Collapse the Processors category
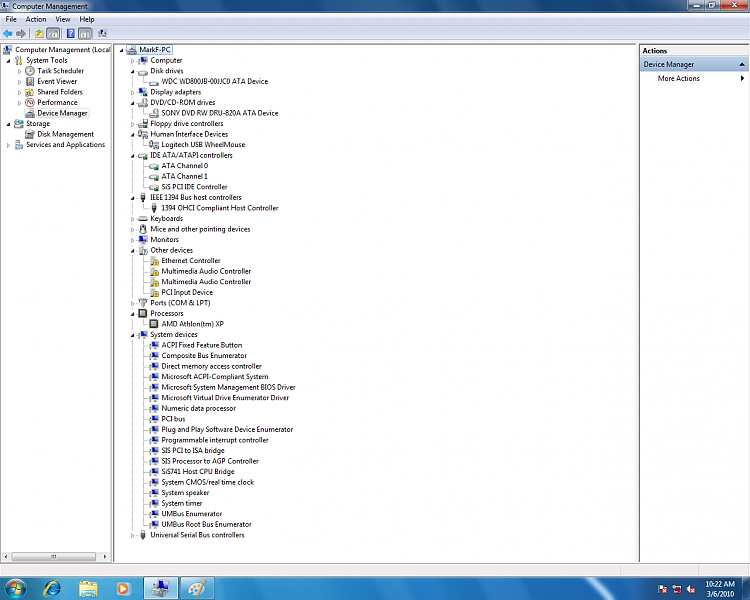Viewport: 750px width, 600px height. pyautogui.click(x=132, y=314)
